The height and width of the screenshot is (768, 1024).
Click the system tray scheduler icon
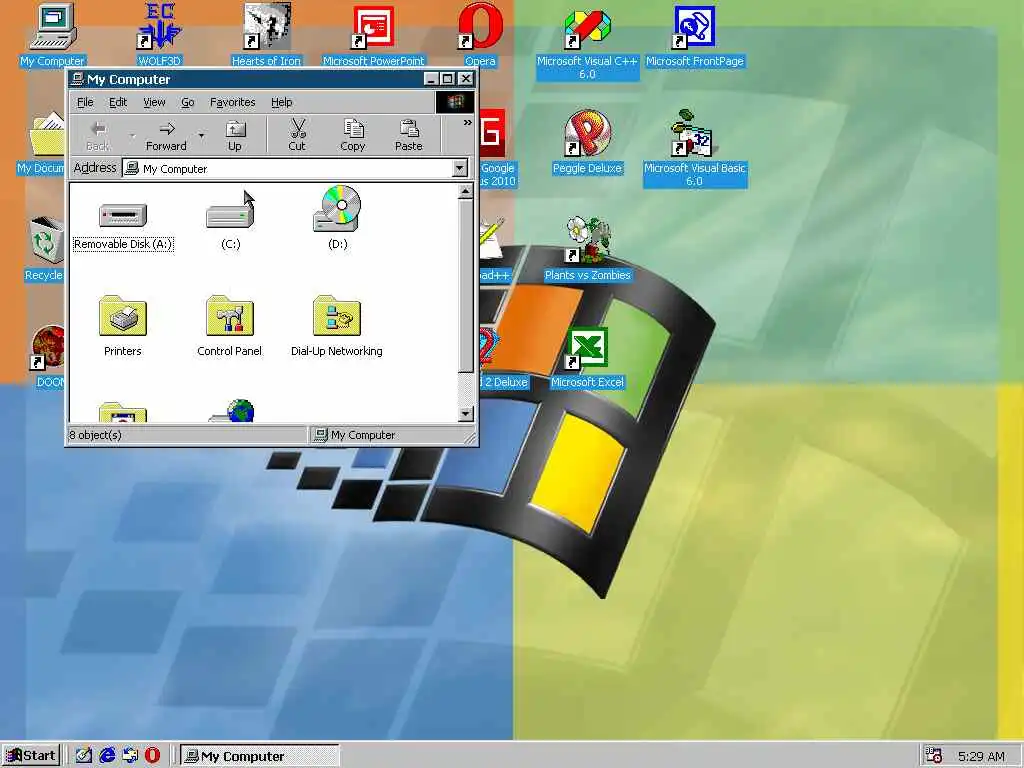935,756
